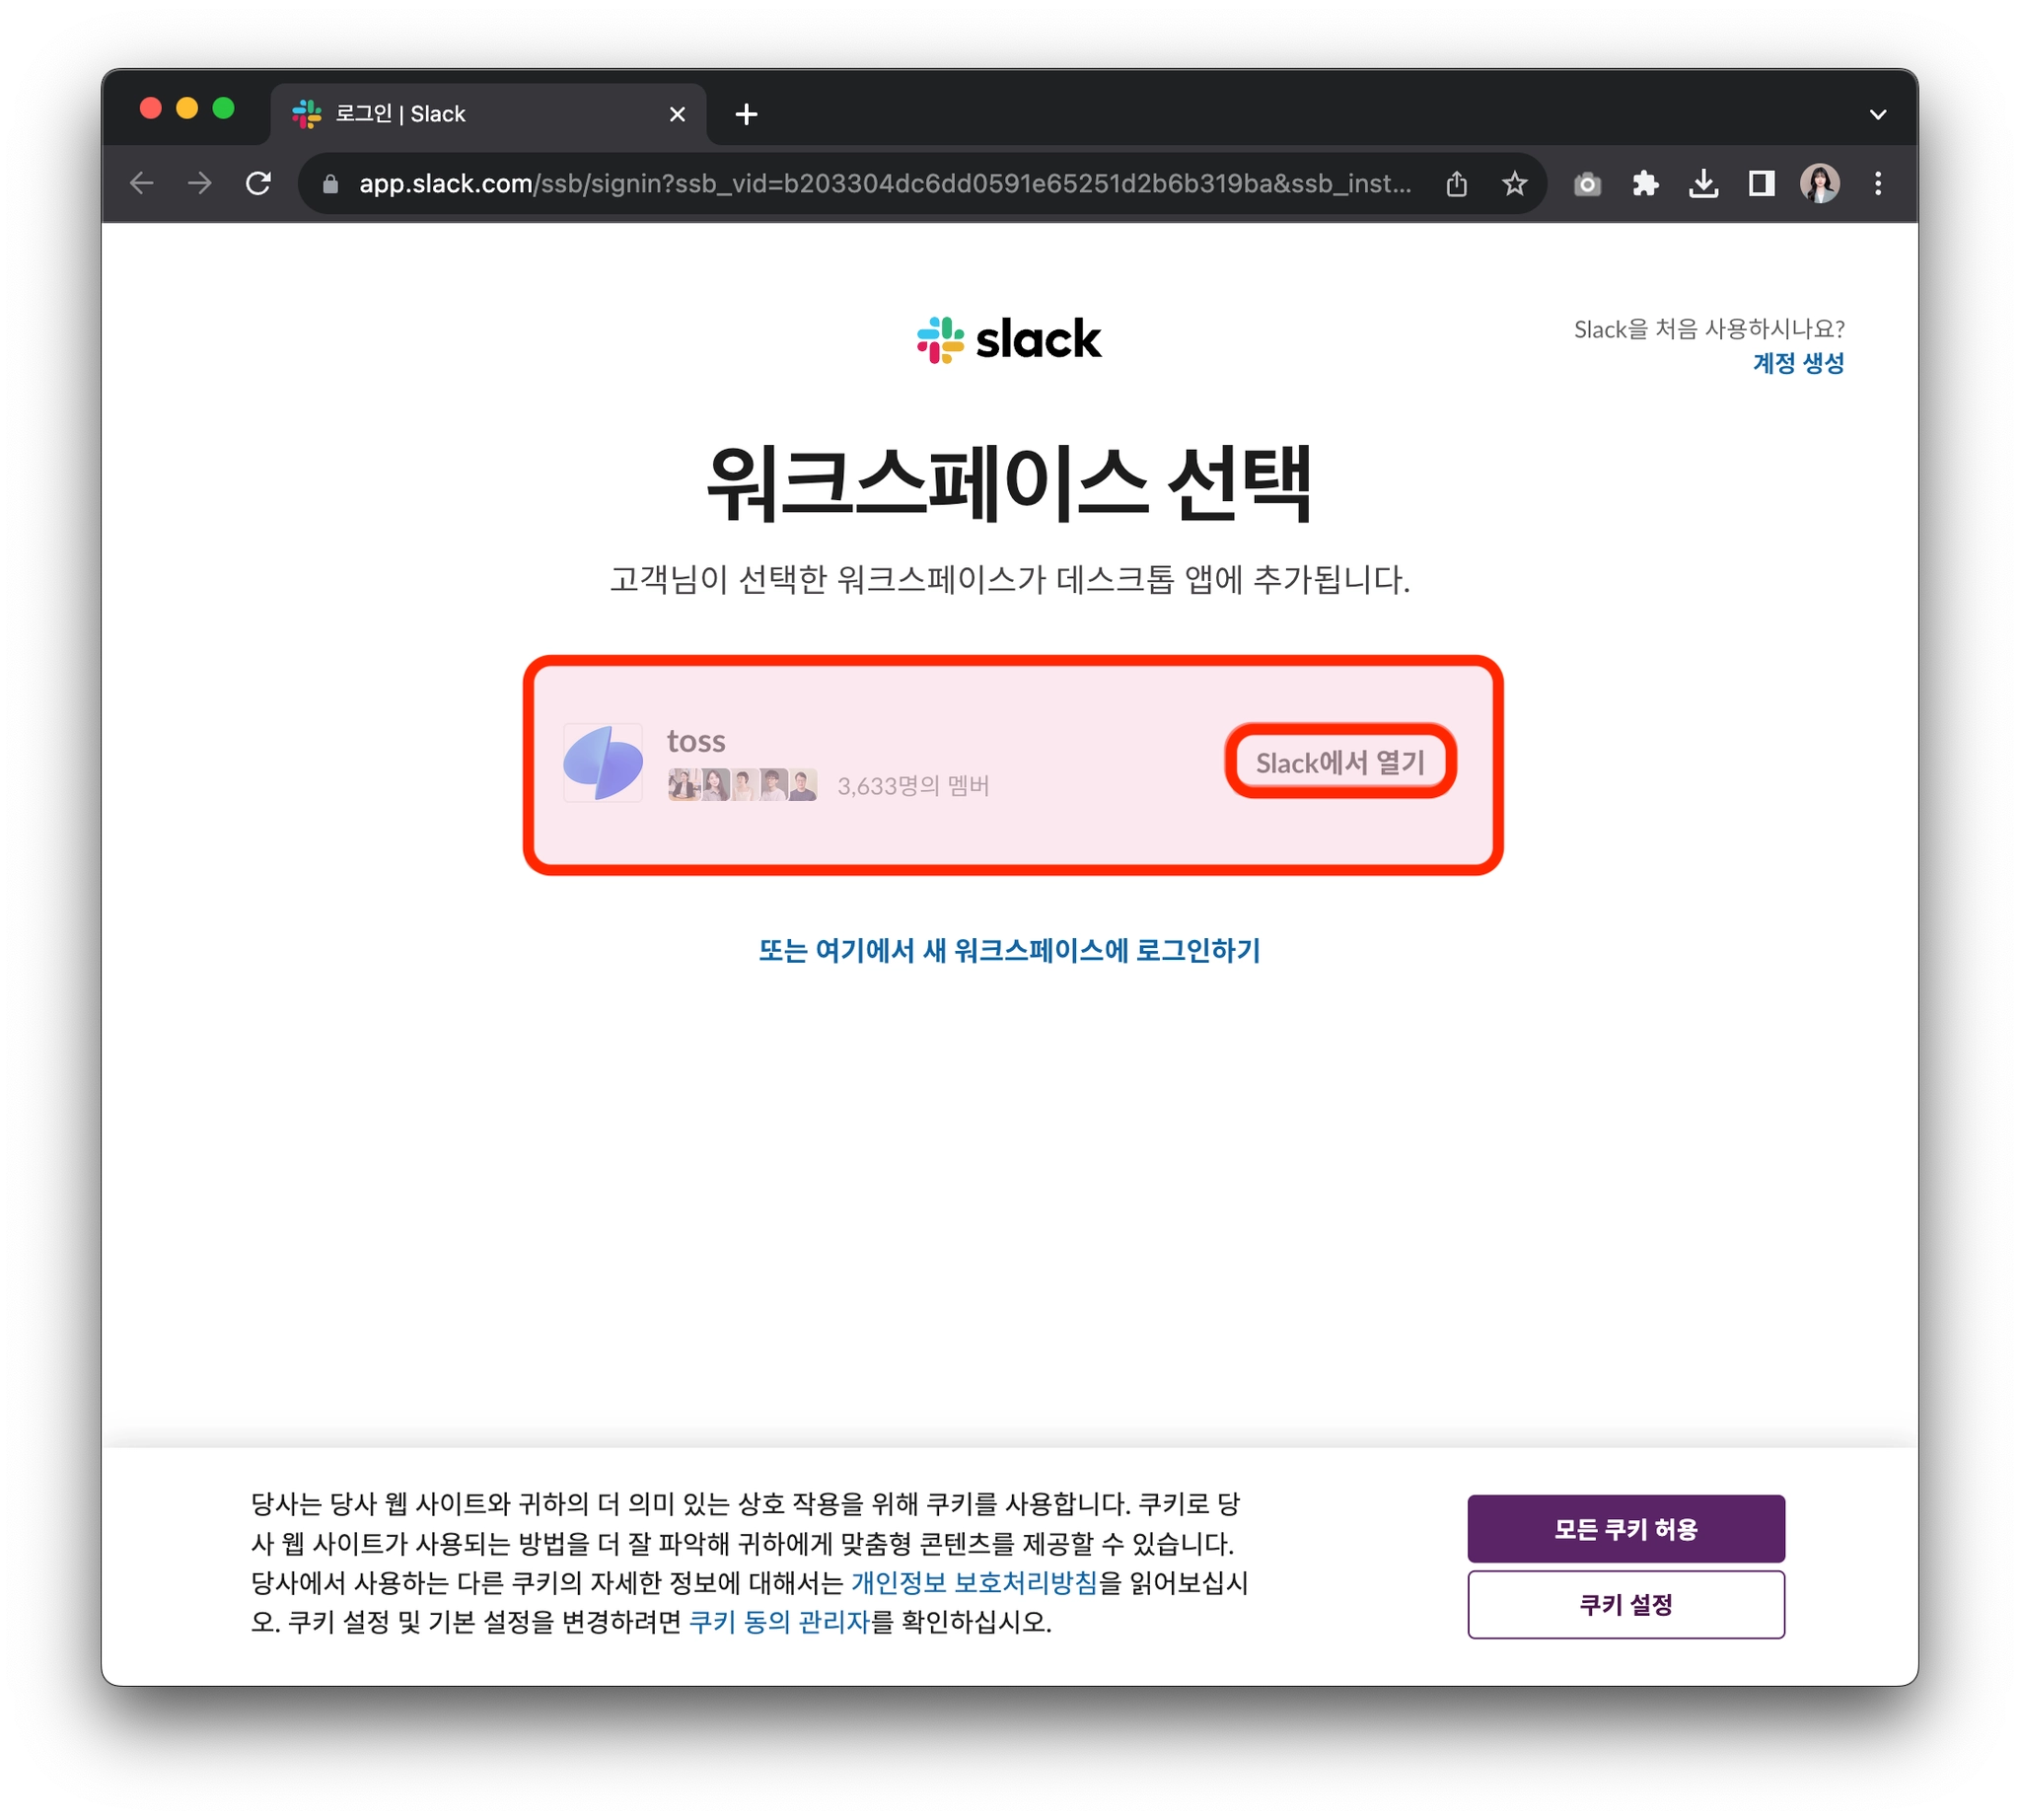This screenshot has width=2020, height=1820.
Task: Click the camera screenshot extension icon
Action: (x=1587, y=184)
